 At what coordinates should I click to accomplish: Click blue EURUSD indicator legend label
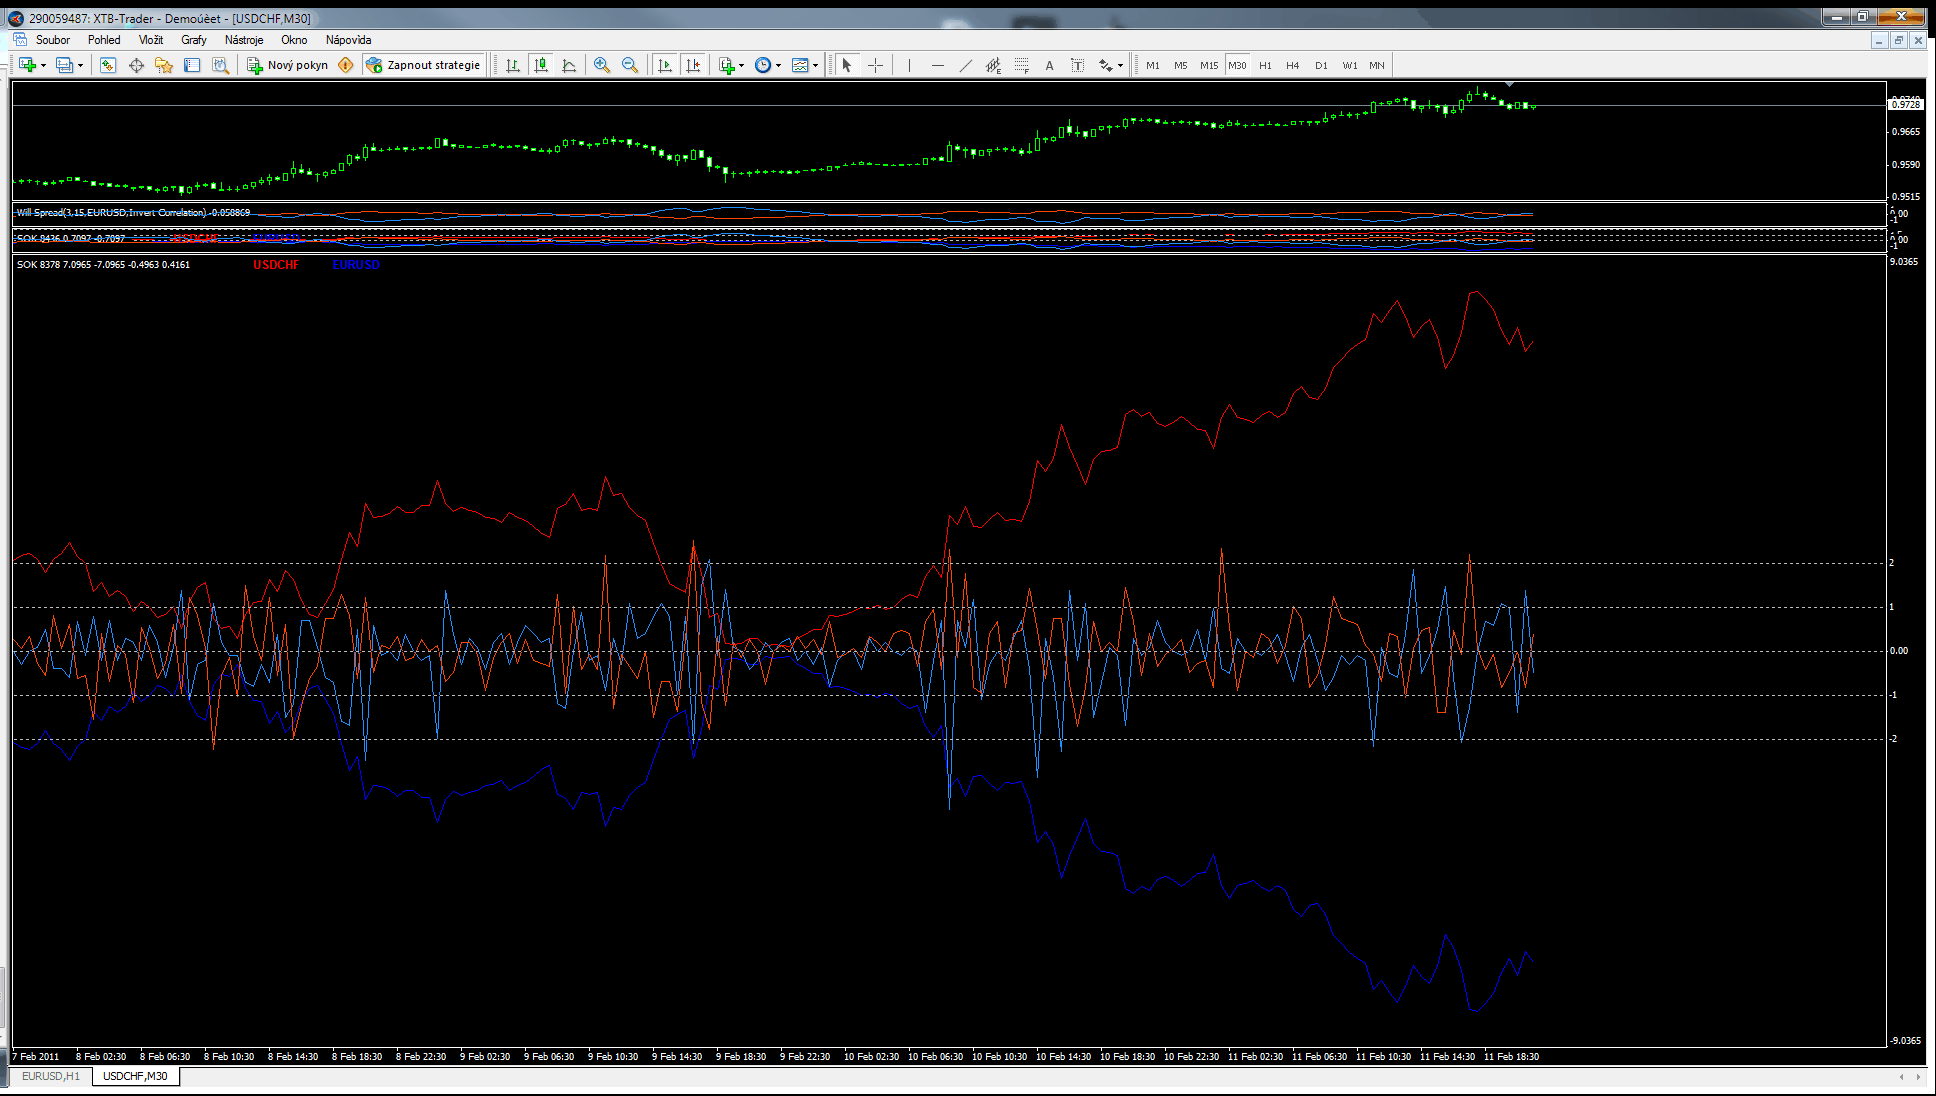(x=356, y=265)
